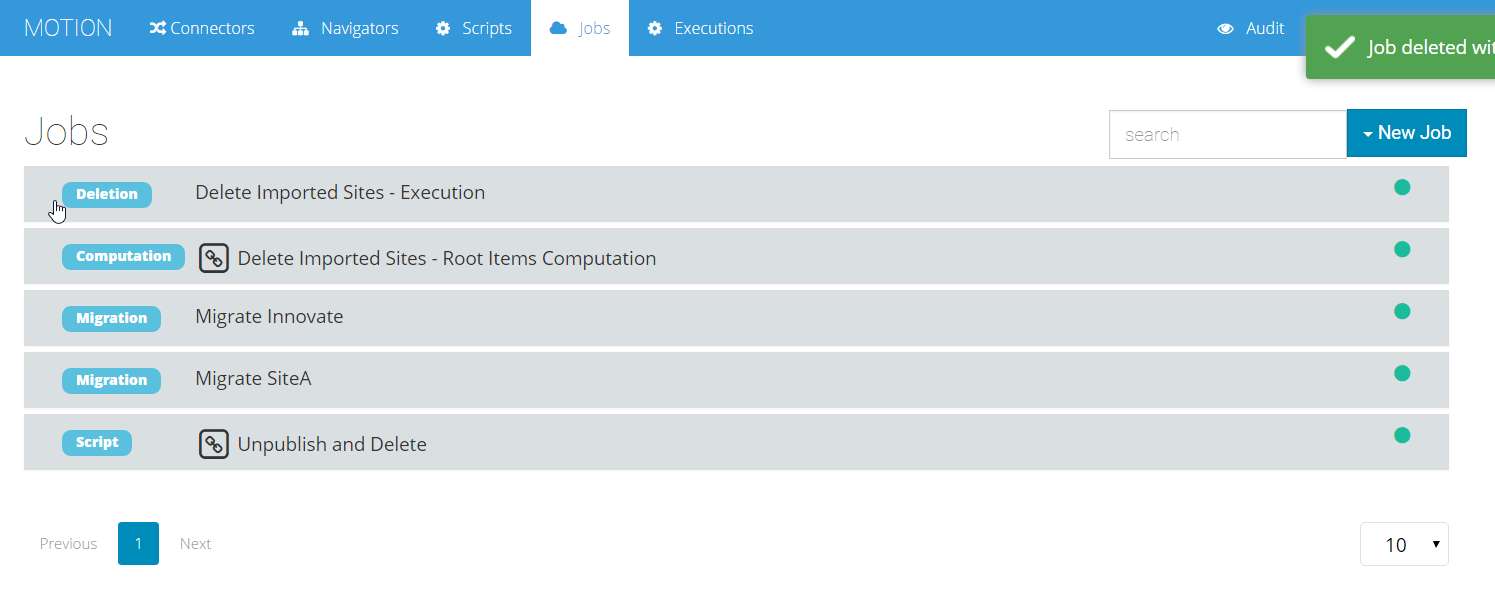Click the MOTION logo text
The height and width of the screenshot is (589, 1495).
click(x=68, y=28)
